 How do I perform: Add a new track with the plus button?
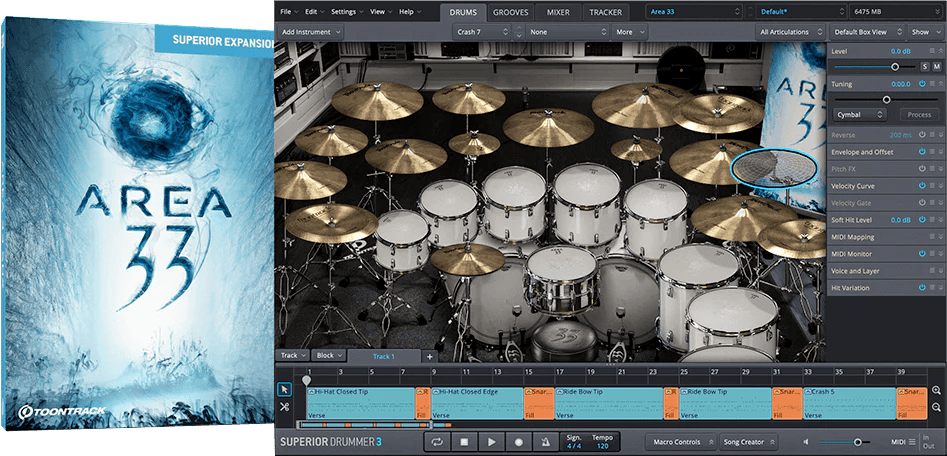(429, 356)
